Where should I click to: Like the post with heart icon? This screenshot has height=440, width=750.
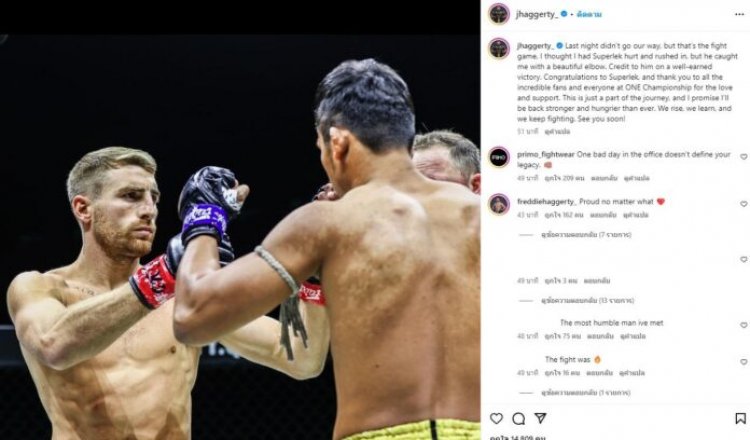click(x=496, y=418)
